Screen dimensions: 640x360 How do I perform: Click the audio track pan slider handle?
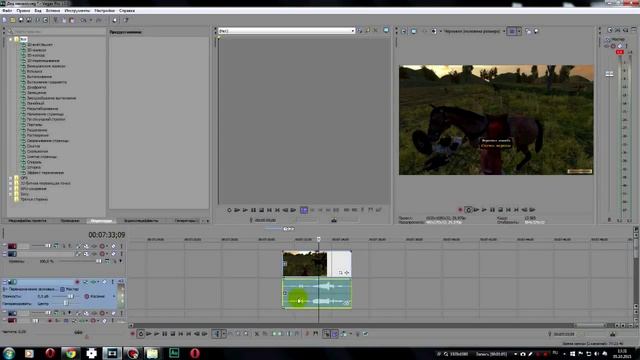pos(66,303)
